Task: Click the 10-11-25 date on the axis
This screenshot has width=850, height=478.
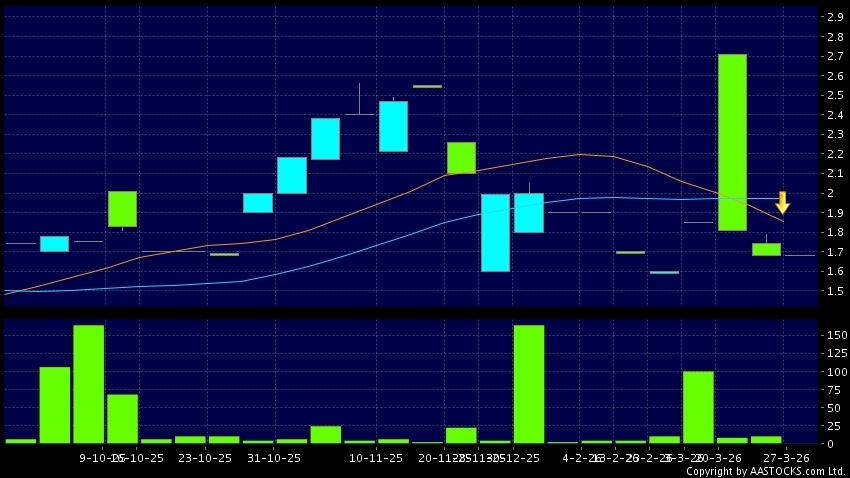Action: [376, 457]
